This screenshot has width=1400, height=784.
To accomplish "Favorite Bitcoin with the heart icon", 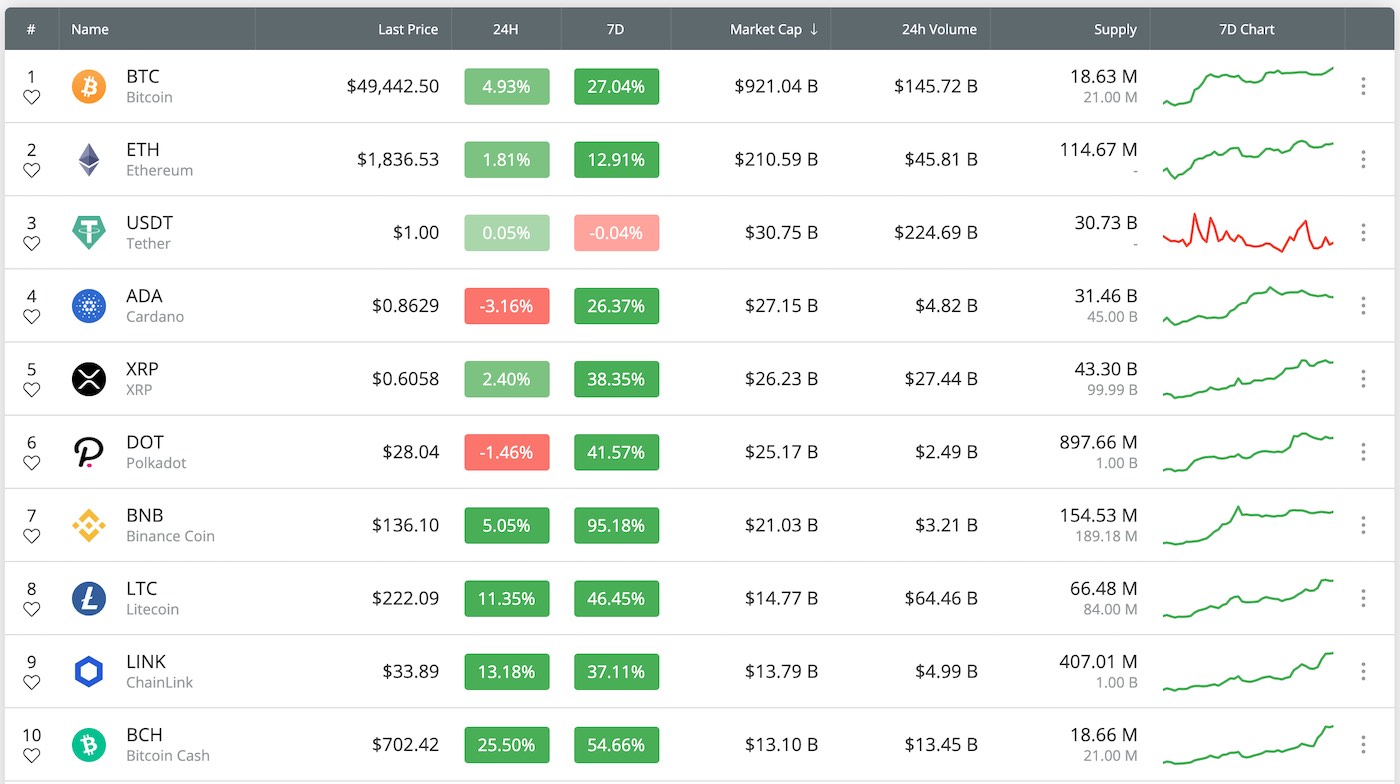I will 32,98.
